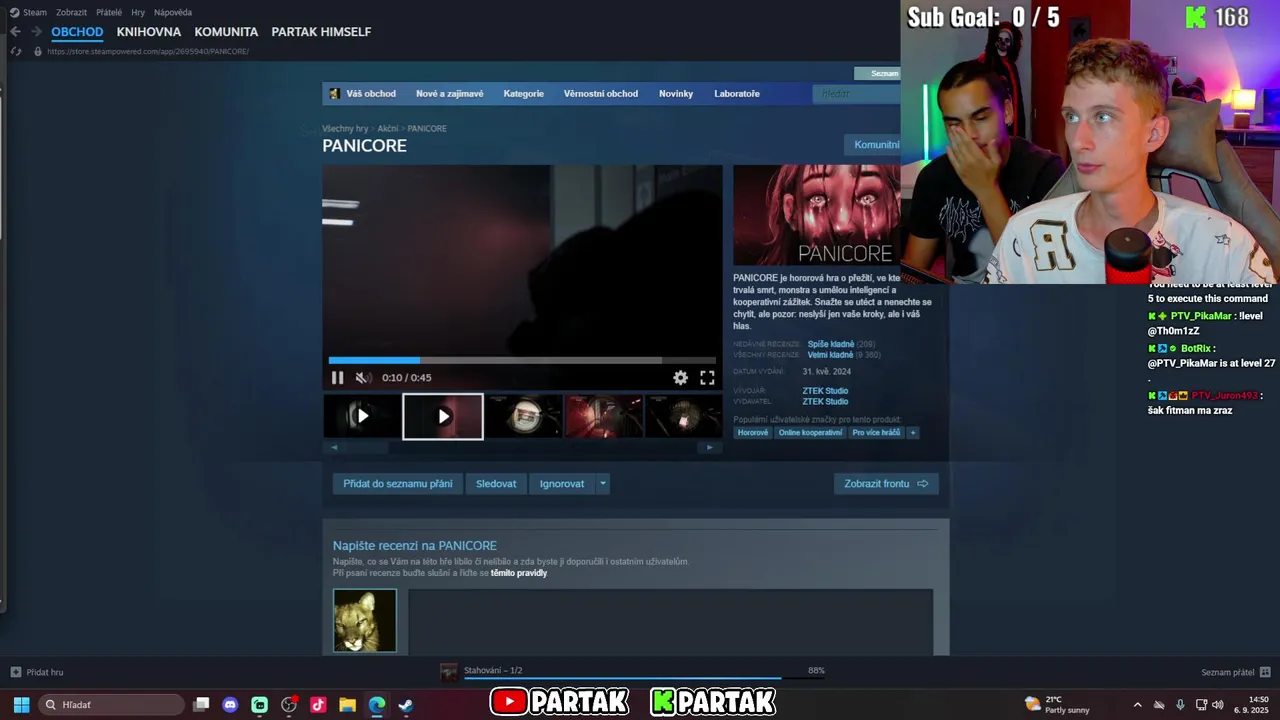Viewport: 1280px width, 720px height.
Task: Open video settings gear icon
Action: point(680,378)
